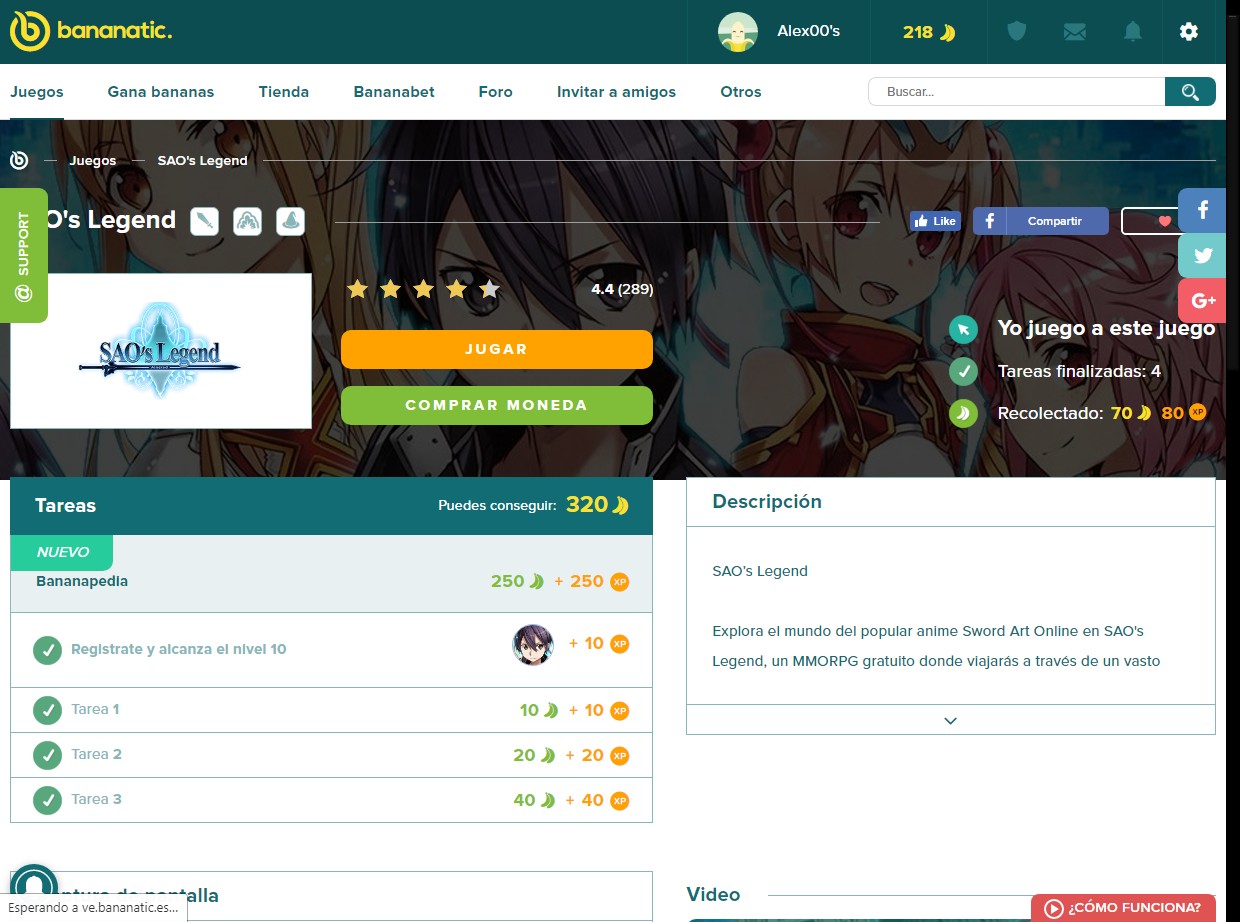Click the Tarea 2 label
1240x922 pixels.
(96, 754)
